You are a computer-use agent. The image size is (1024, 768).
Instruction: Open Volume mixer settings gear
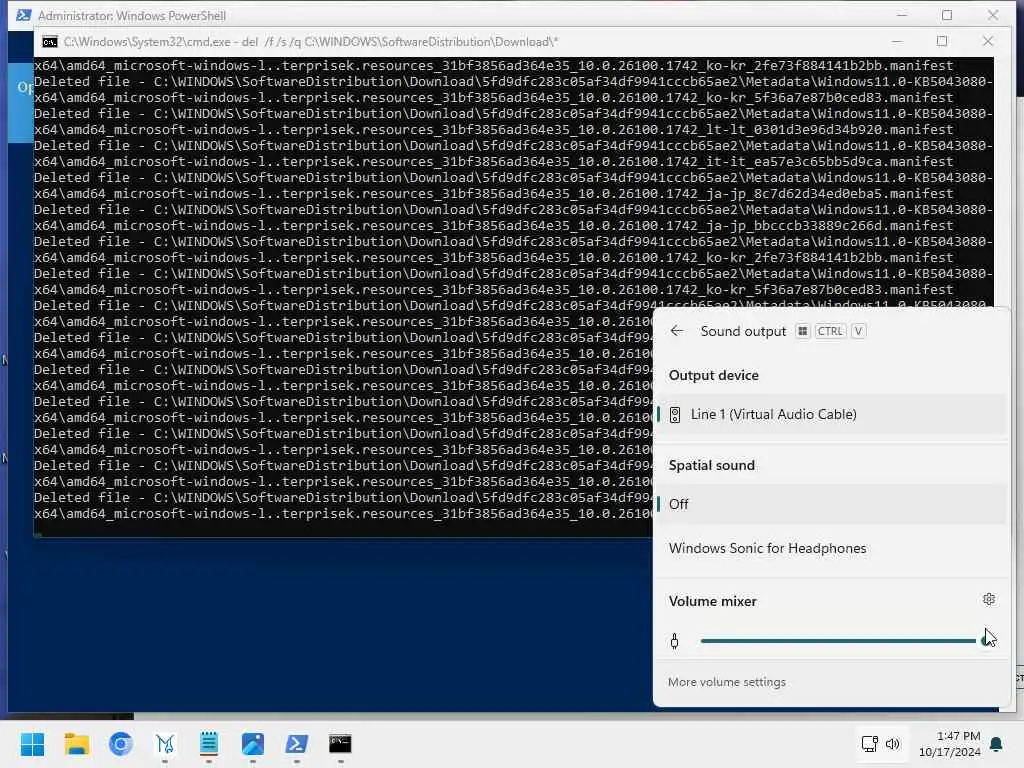[x=989, y=599]
